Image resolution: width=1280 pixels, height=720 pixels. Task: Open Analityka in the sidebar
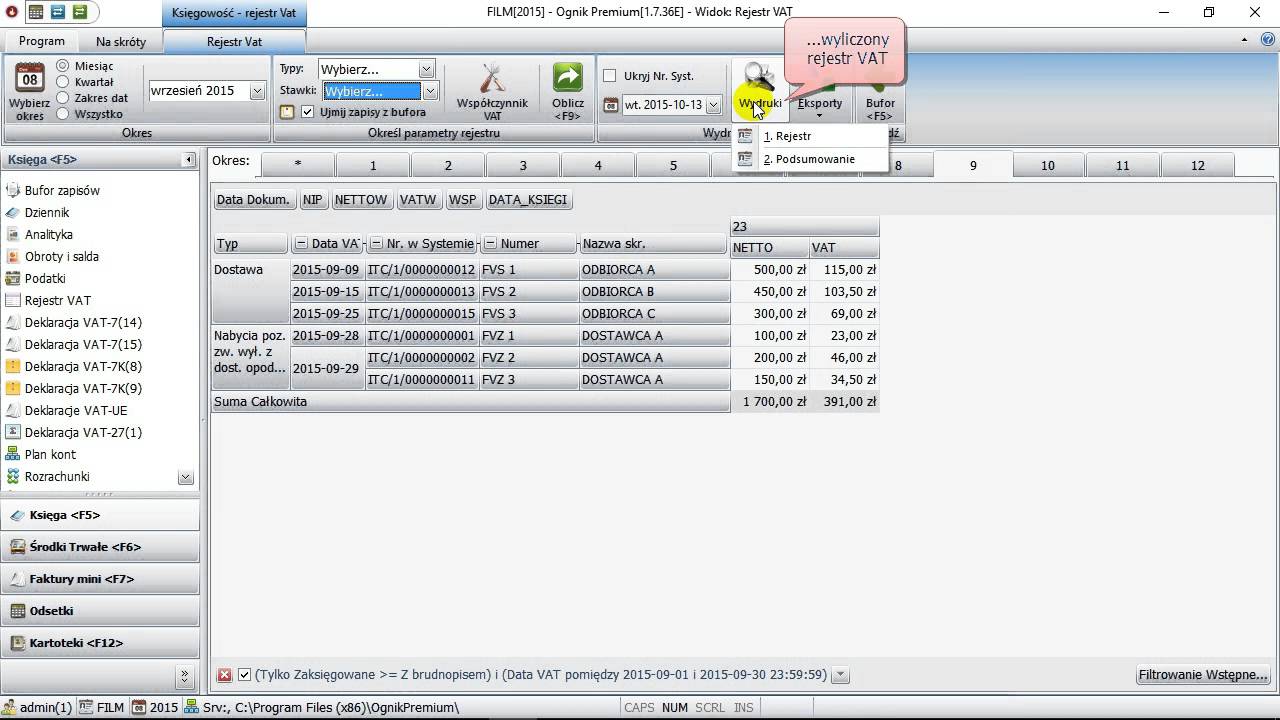click(x=49, y=234)
